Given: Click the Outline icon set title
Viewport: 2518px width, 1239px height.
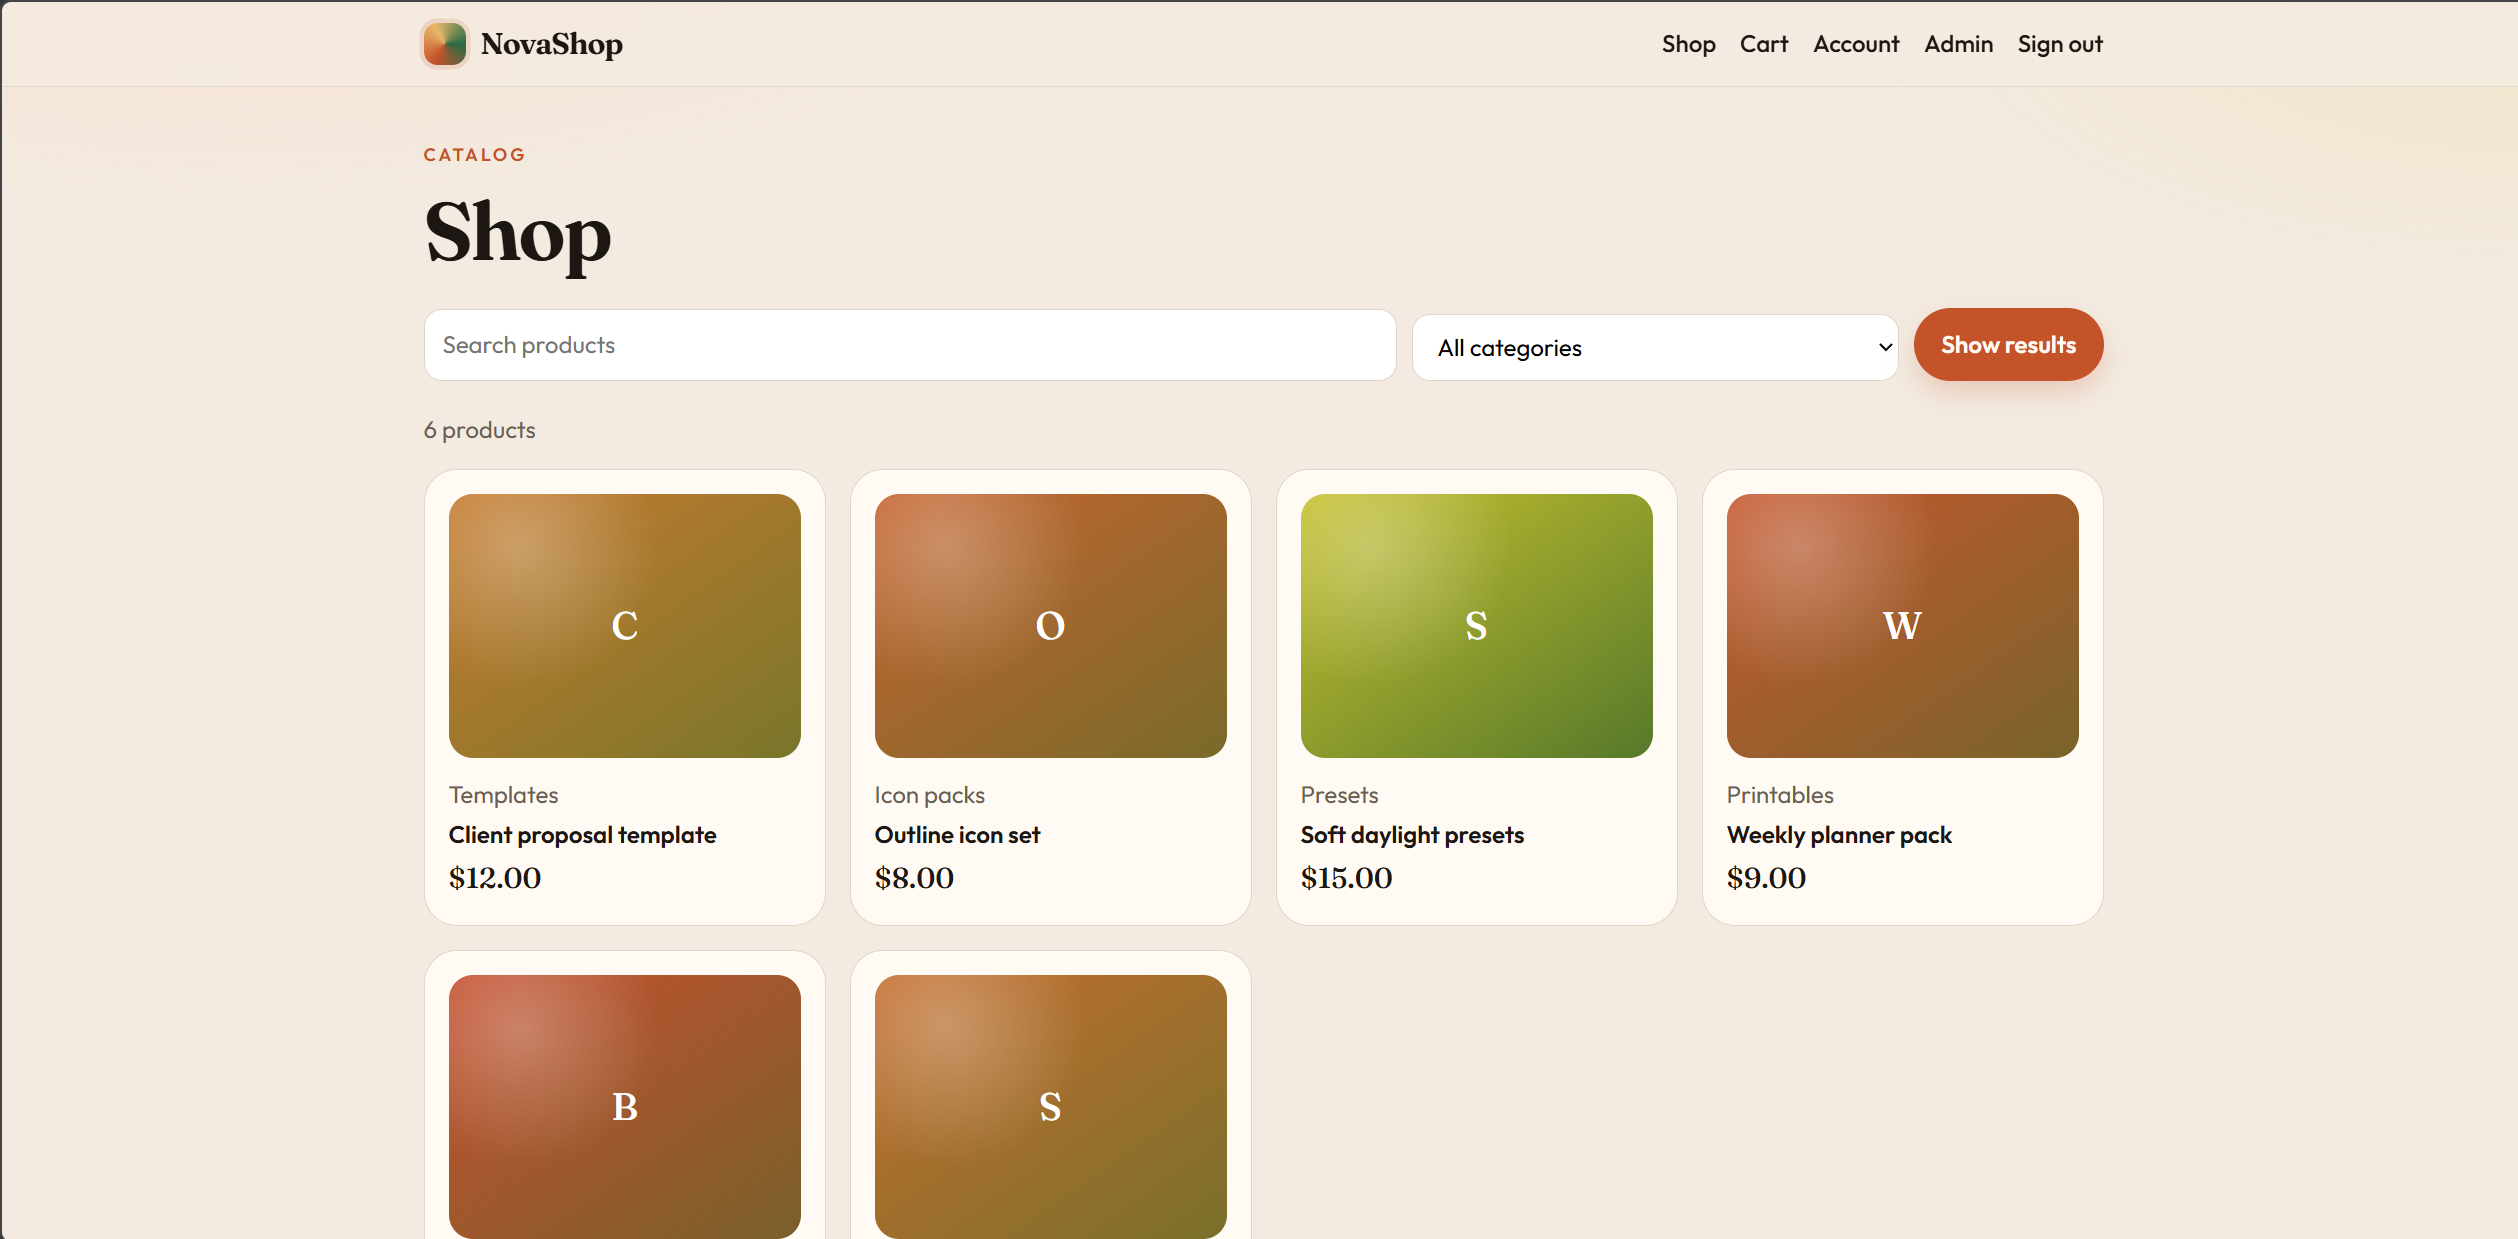Looking at the screenshot, I should (x=957, y=835).
